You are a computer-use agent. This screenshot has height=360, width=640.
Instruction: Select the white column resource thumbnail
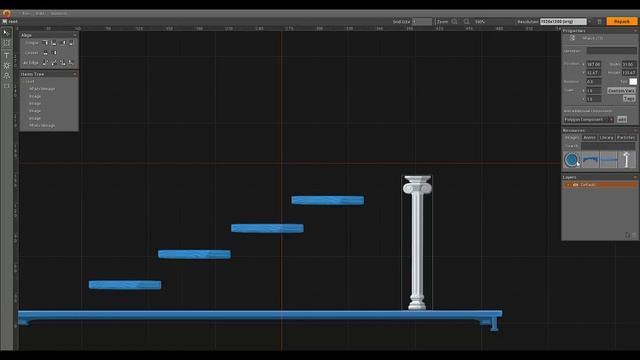click(627, 160)
